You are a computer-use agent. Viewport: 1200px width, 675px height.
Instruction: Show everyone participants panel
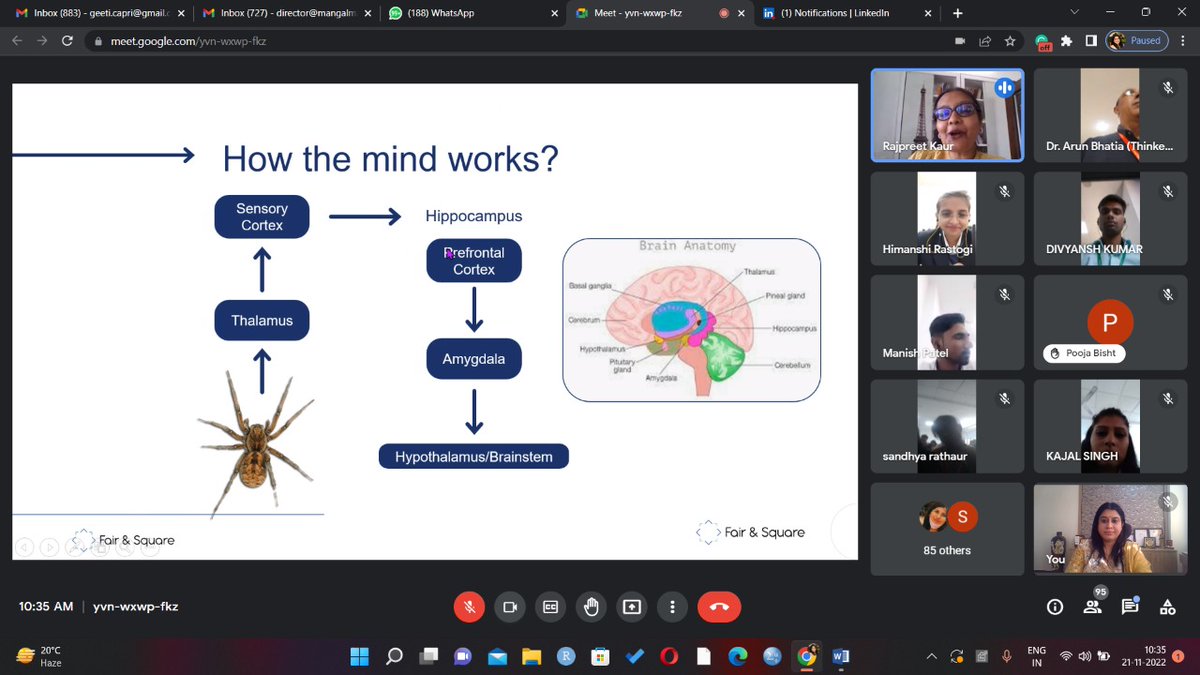coord(1092,606)
